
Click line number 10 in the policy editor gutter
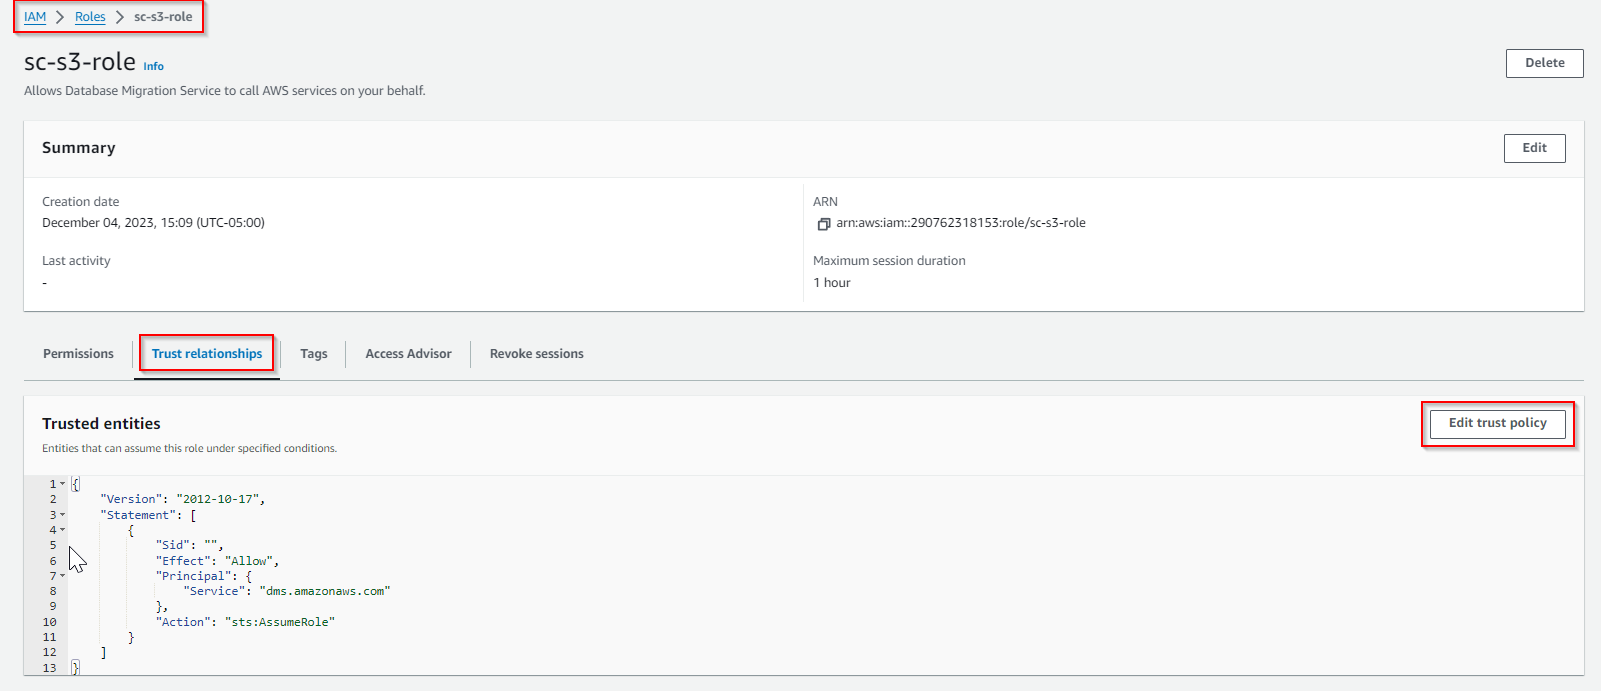coord(50,622)
